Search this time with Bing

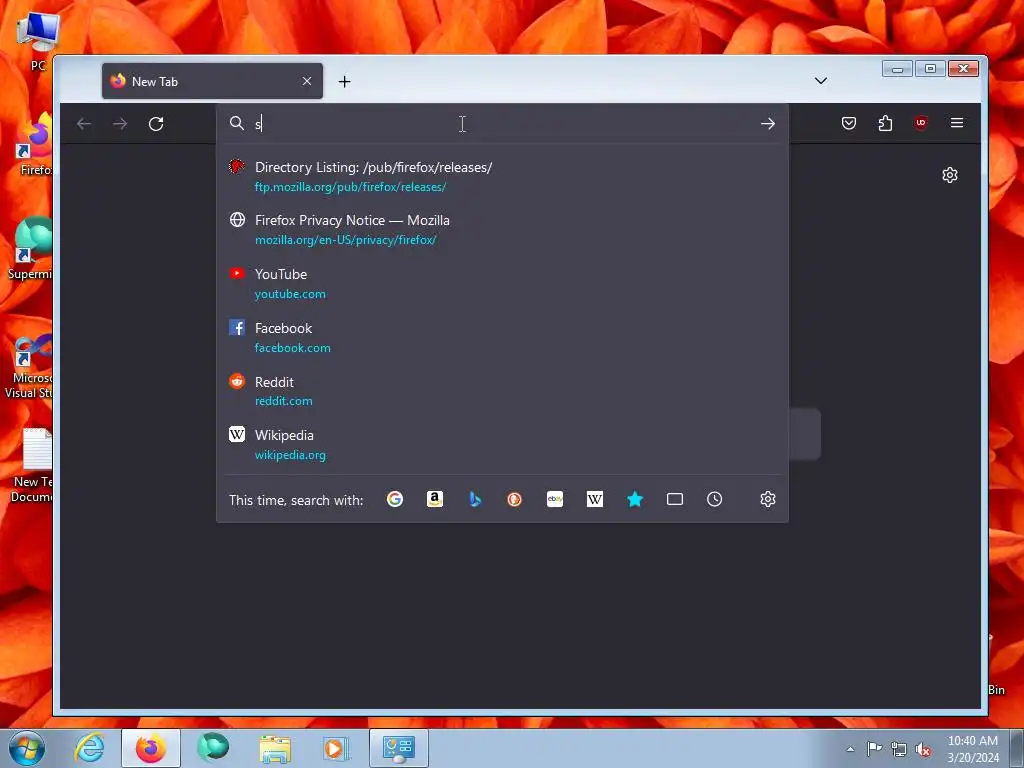point(475,500)
